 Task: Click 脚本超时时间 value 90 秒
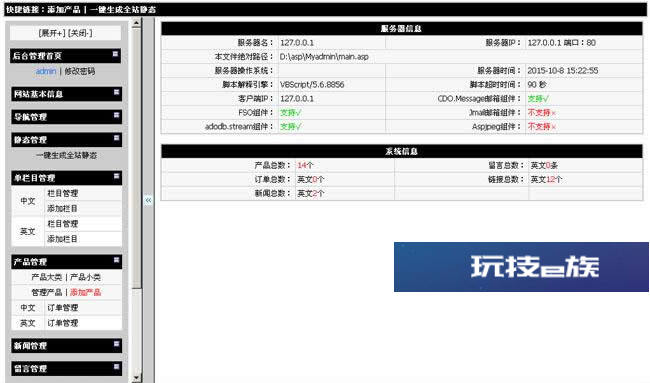[537, 85]
